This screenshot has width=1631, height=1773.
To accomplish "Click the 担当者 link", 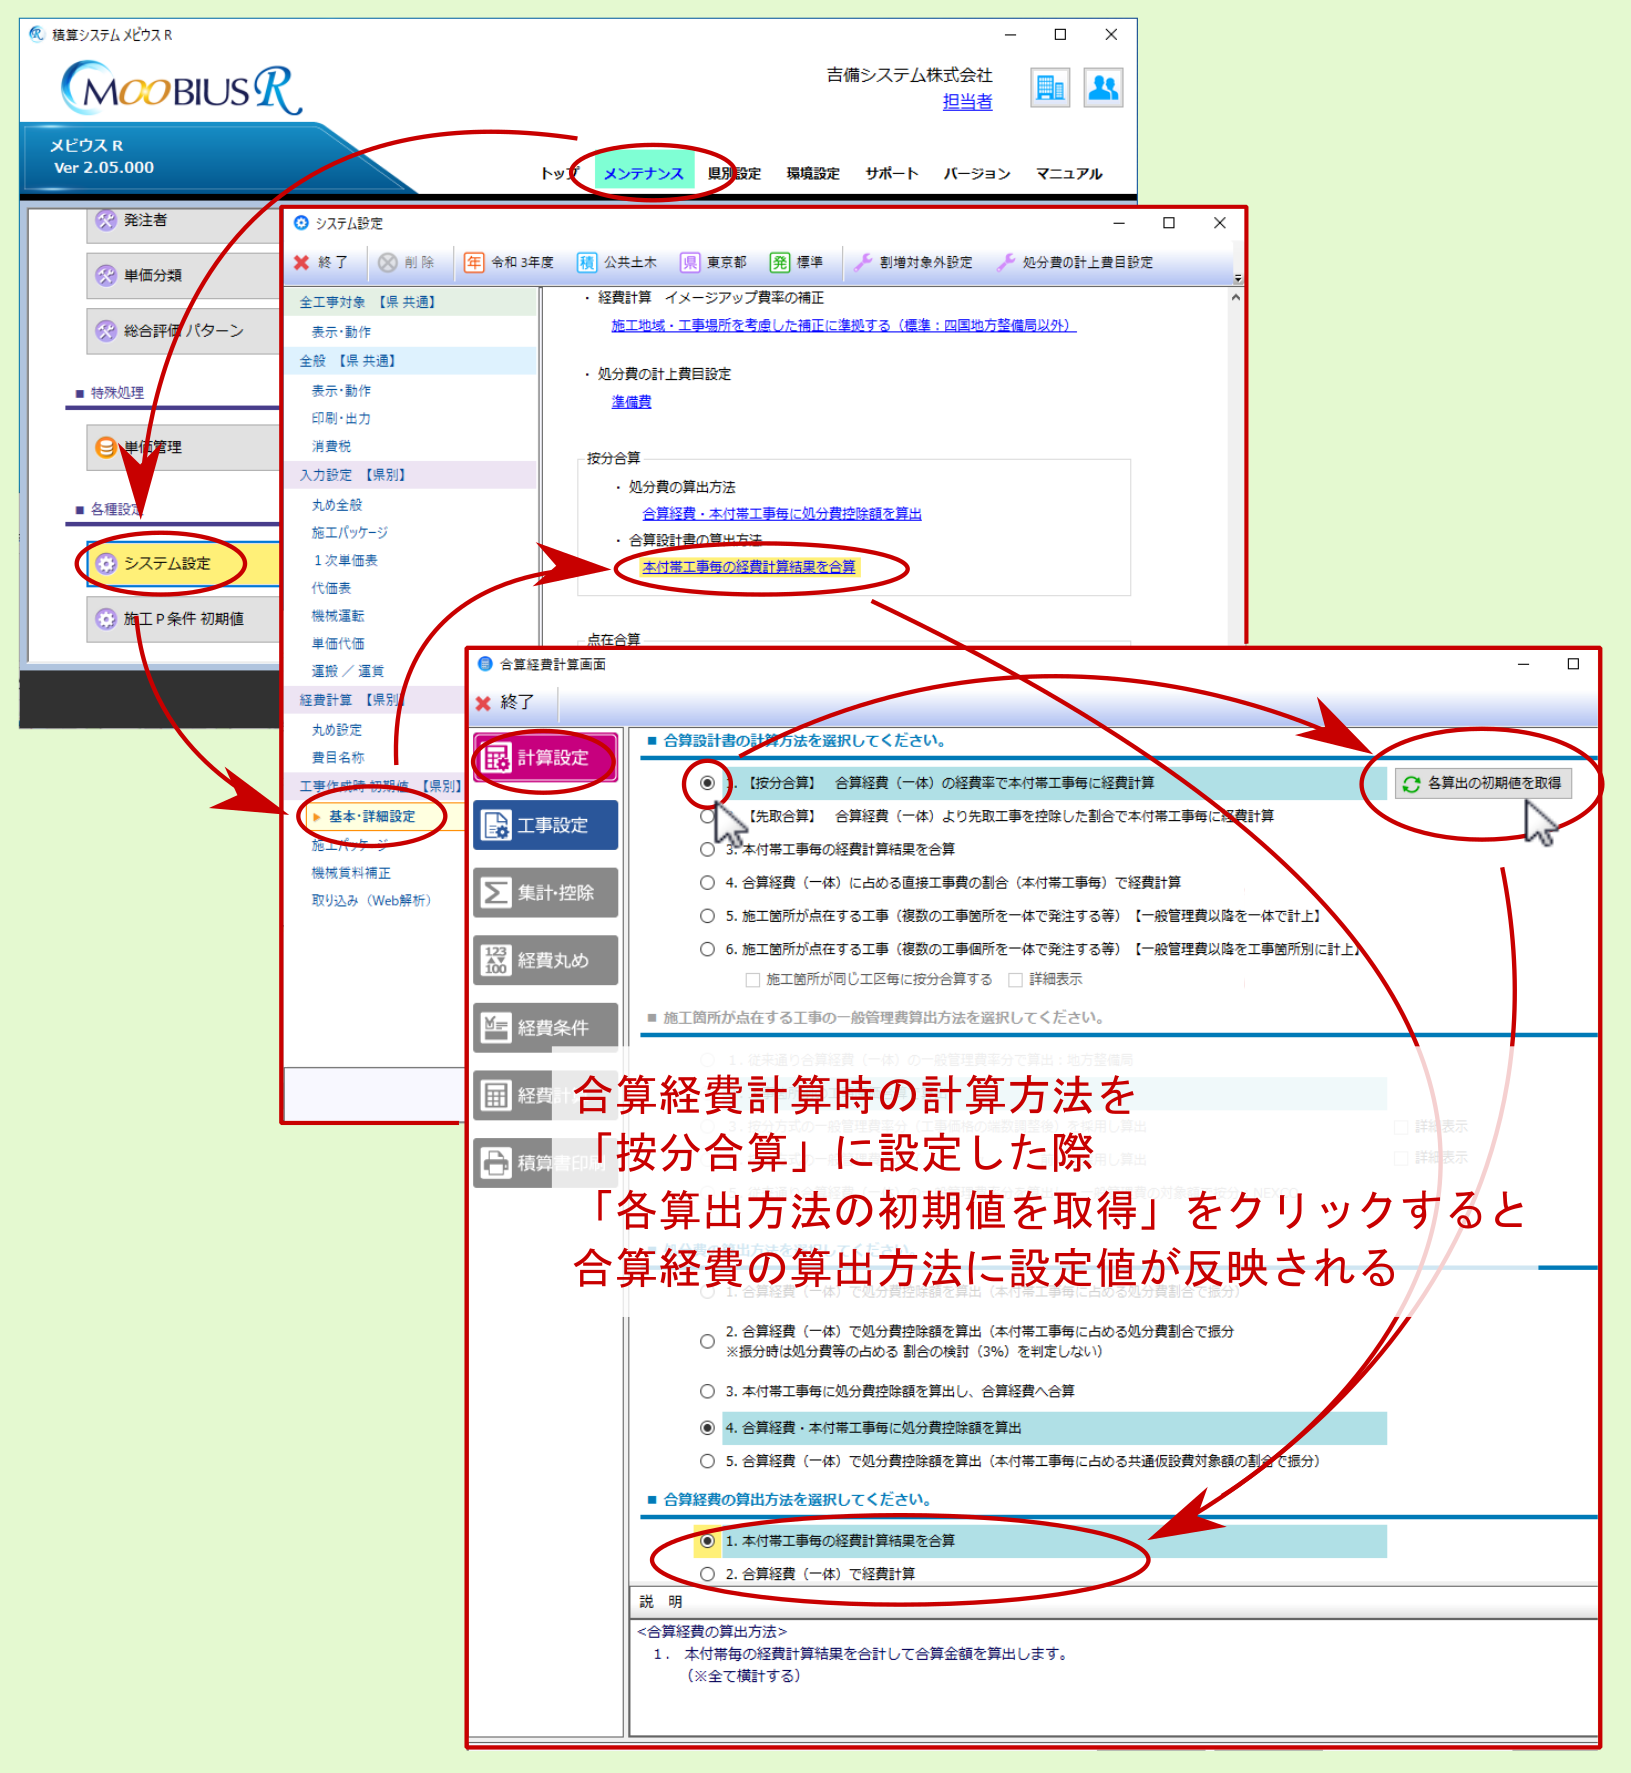I will coord(967,101).
